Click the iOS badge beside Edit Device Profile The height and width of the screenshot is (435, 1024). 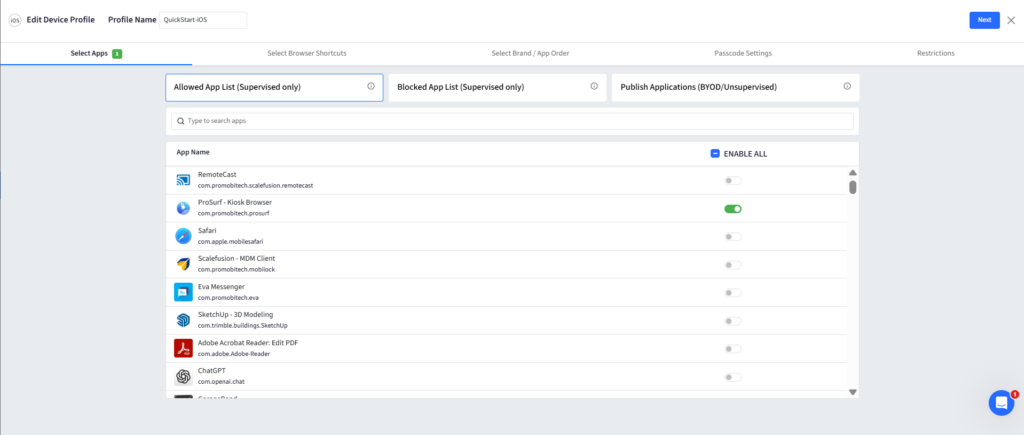coord(14,20)
